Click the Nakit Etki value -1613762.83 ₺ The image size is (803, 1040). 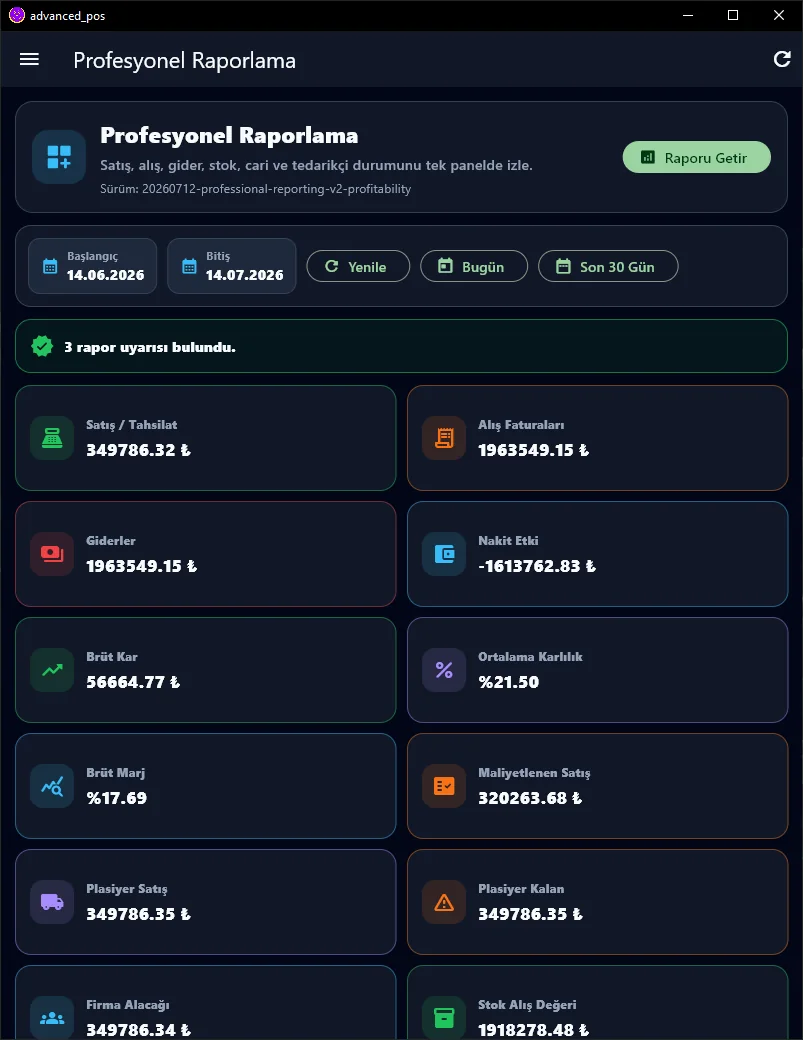tap(537, 566)
